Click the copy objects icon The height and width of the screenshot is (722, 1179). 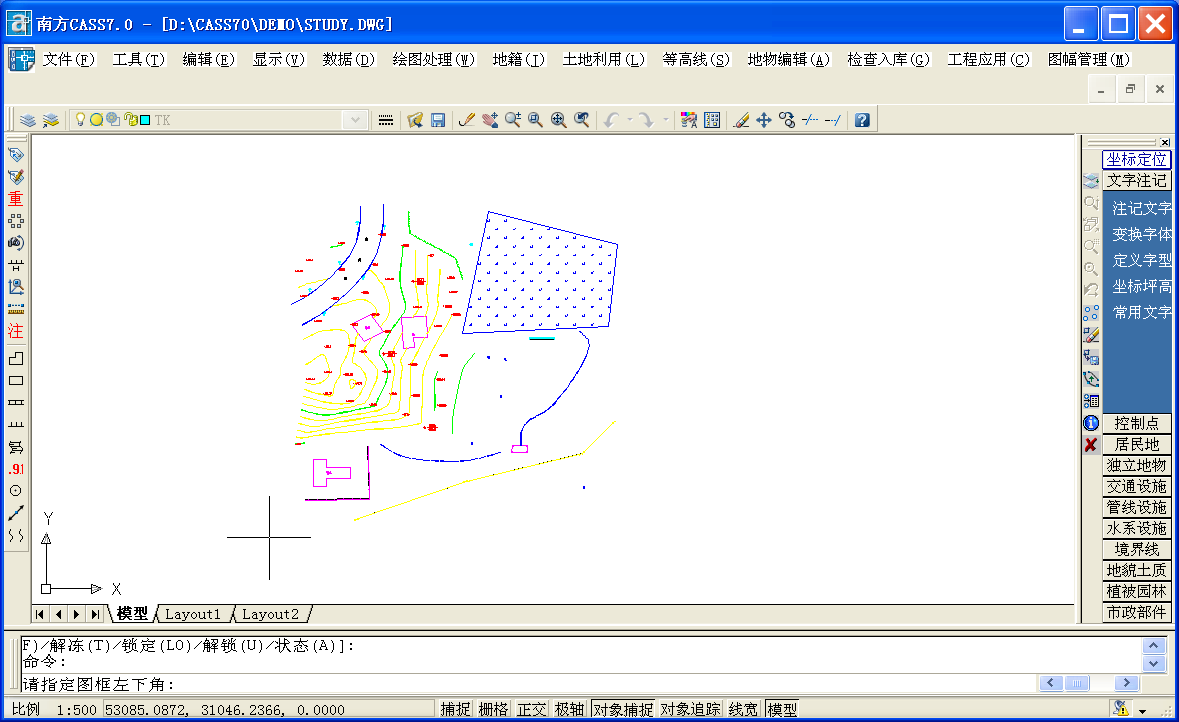(787, 120)
